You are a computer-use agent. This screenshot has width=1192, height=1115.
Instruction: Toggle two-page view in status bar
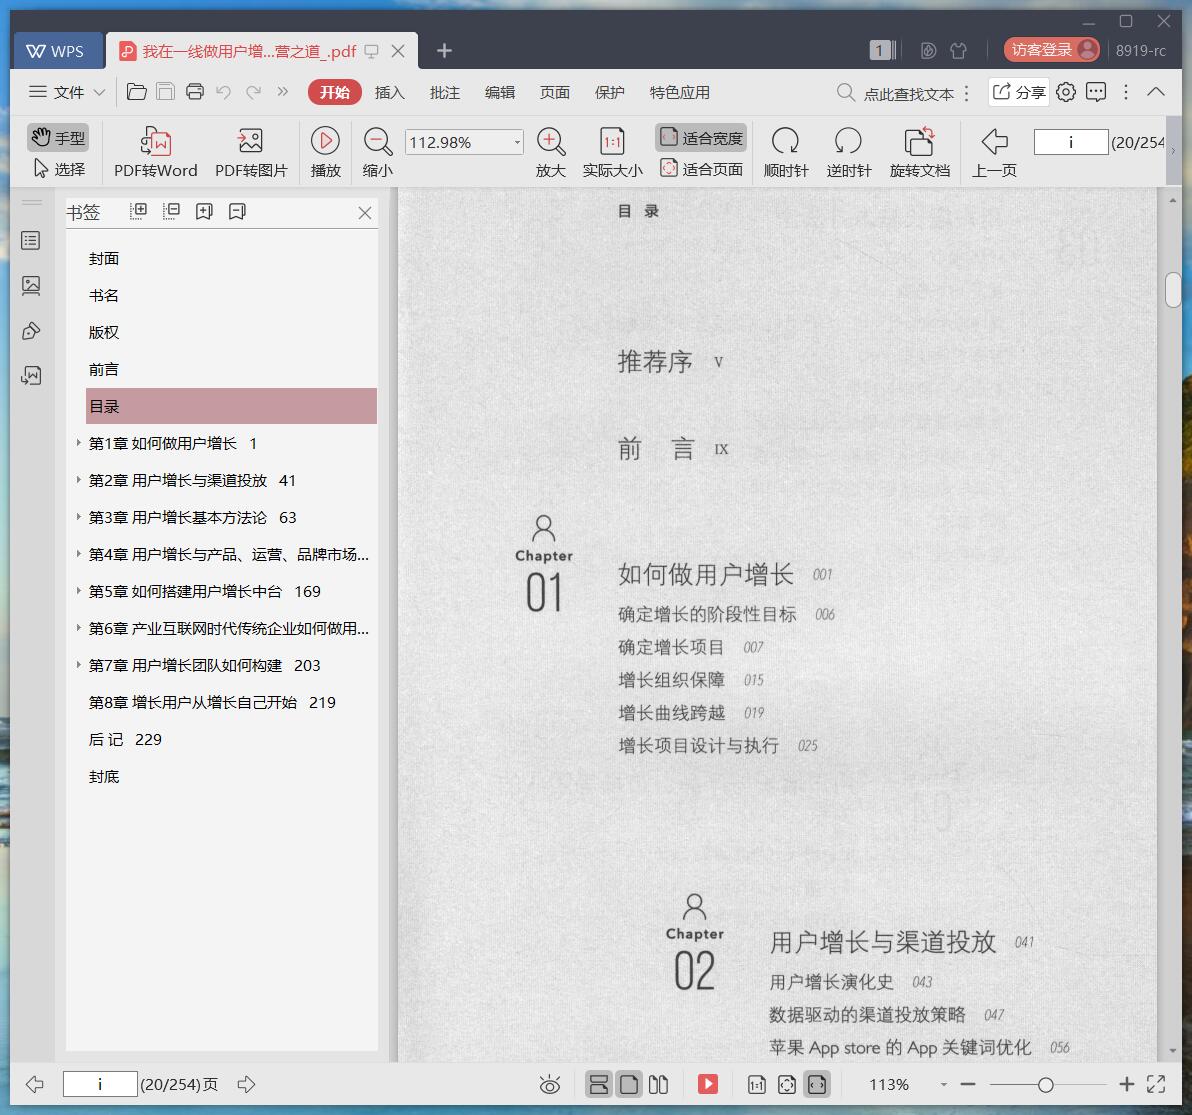coord(658,1085)
